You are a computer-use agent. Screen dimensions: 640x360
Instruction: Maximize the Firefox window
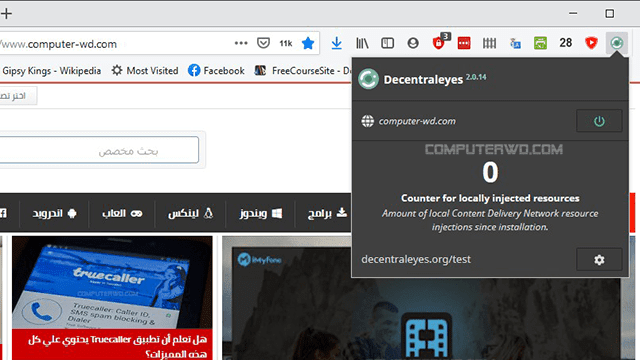(610, 13)
